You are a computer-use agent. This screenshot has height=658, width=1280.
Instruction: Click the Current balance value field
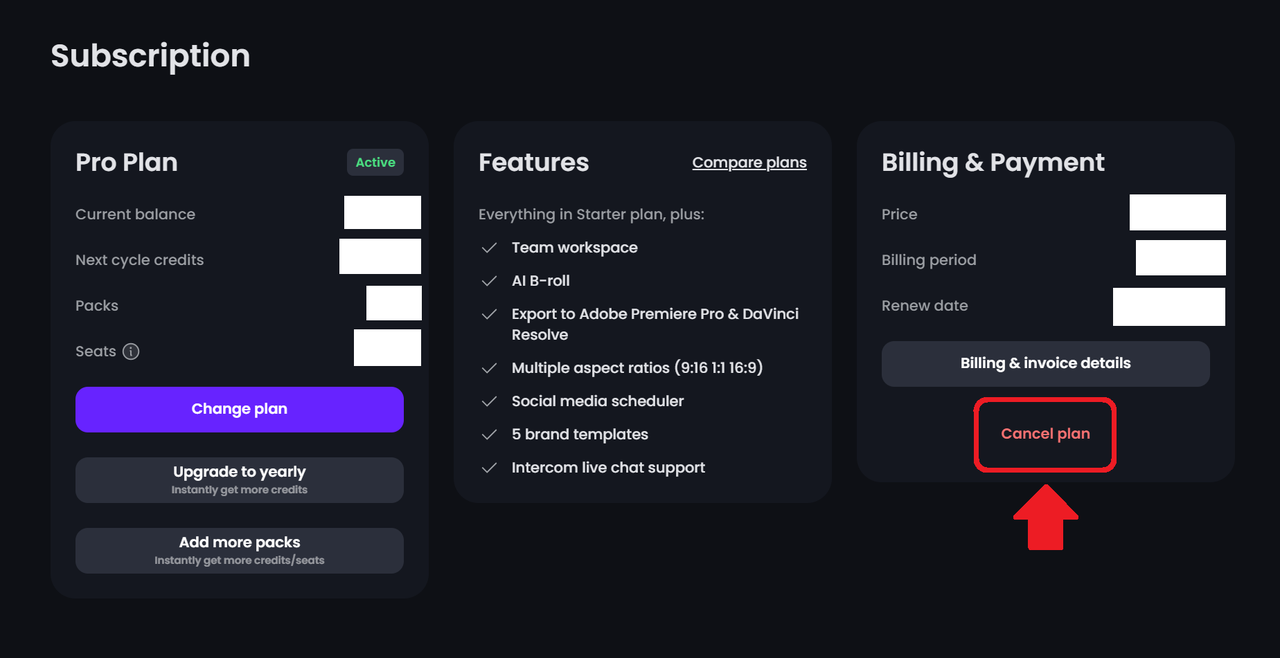383,213
